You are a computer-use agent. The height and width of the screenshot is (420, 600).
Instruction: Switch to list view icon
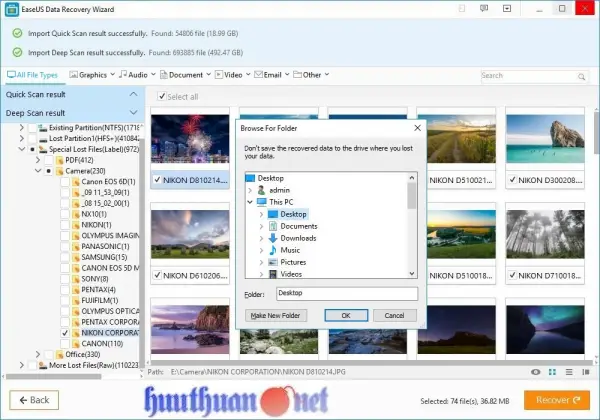click(x=569, y=372)
